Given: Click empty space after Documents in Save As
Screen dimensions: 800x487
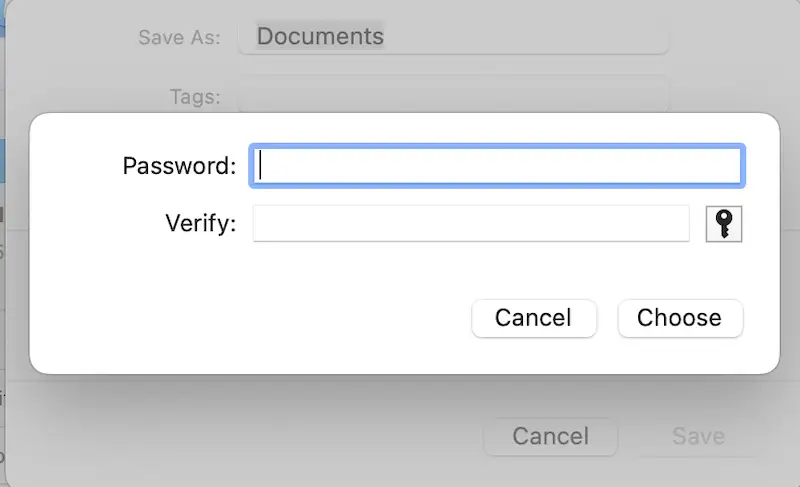Looking at the screenshot, I should [x=530, y=37].
